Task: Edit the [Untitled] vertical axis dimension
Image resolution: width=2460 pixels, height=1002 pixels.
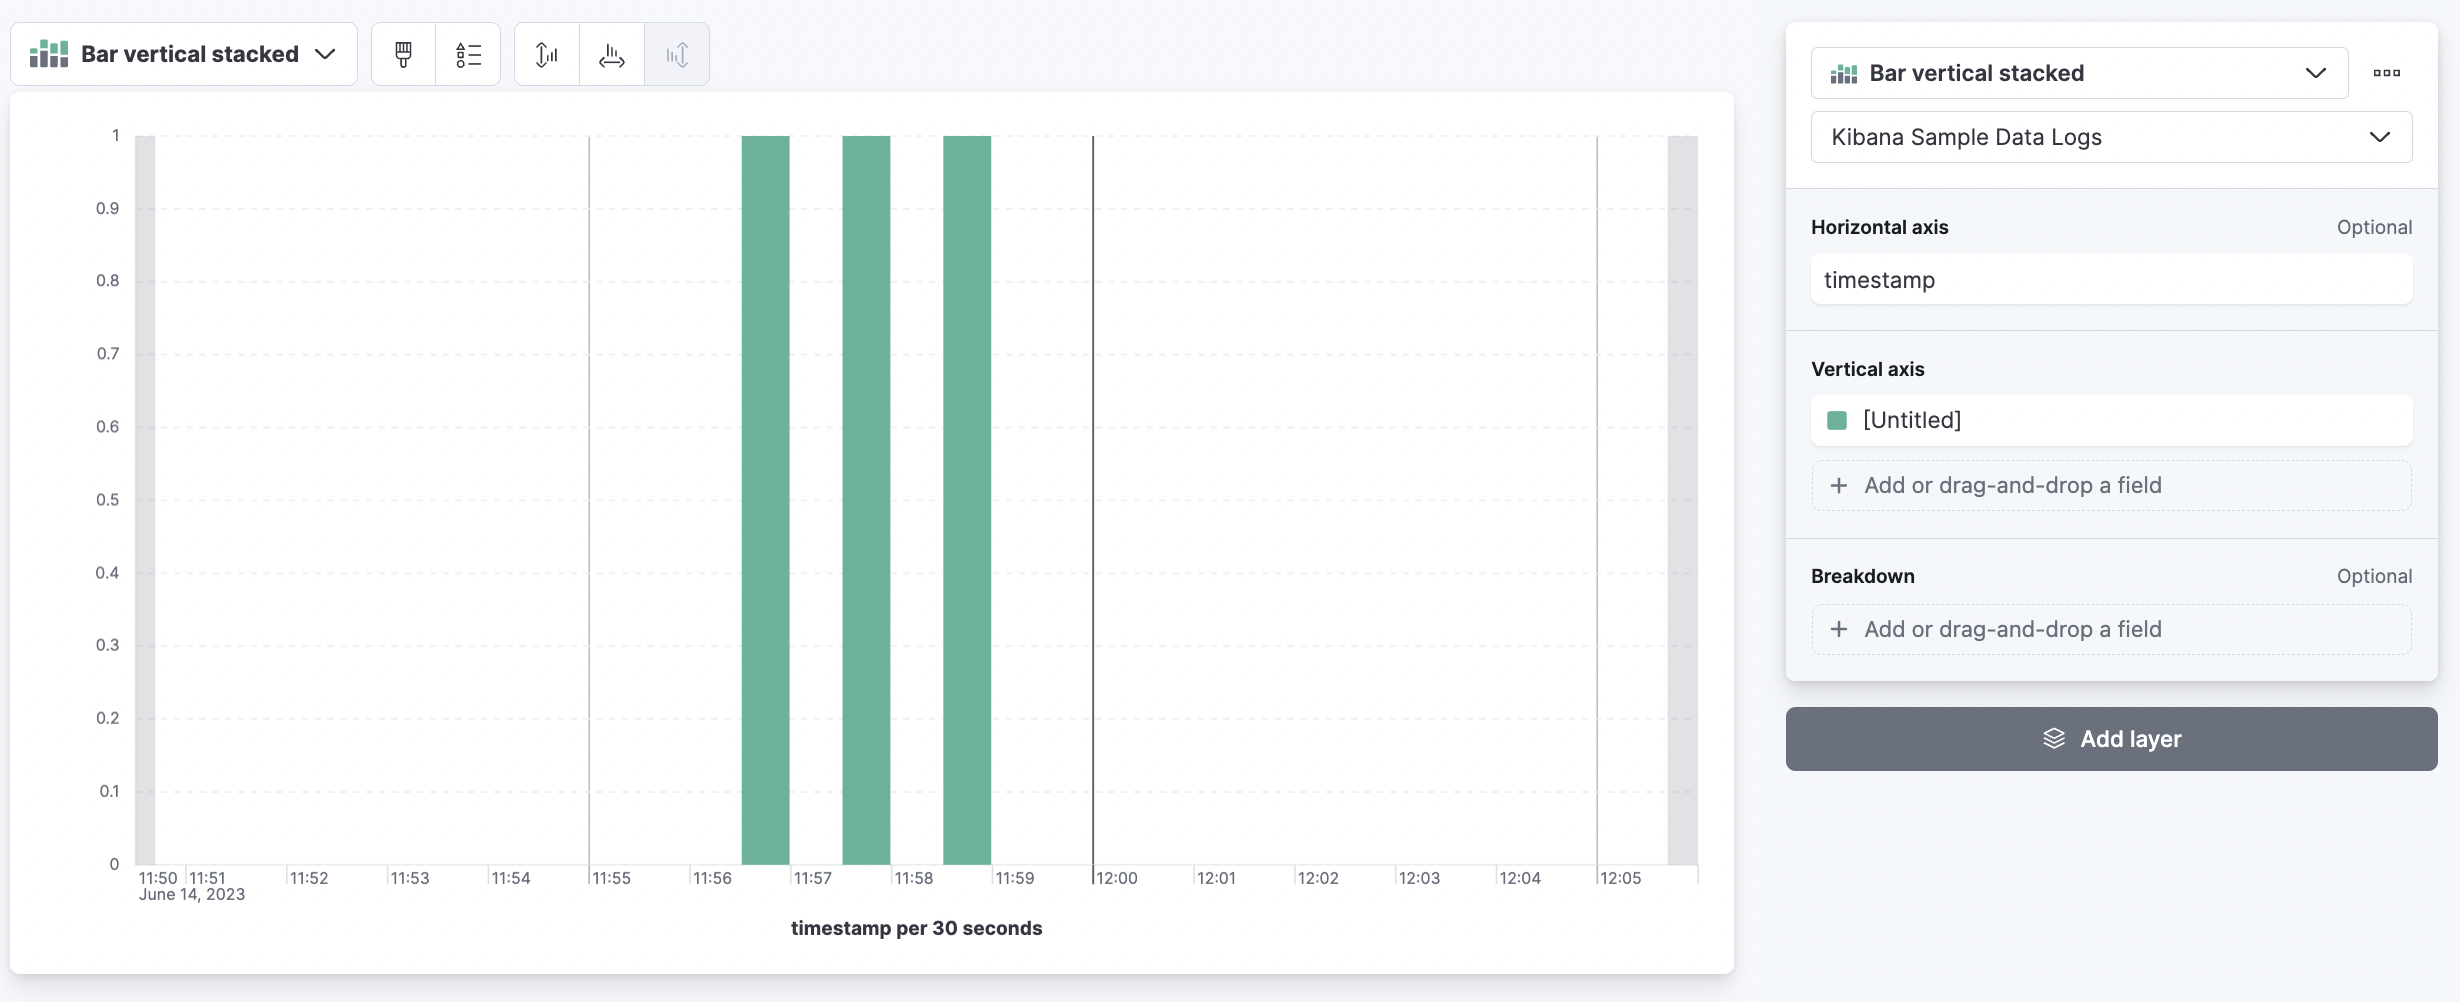Action: pyautogui.click(x=2111, y=420)
